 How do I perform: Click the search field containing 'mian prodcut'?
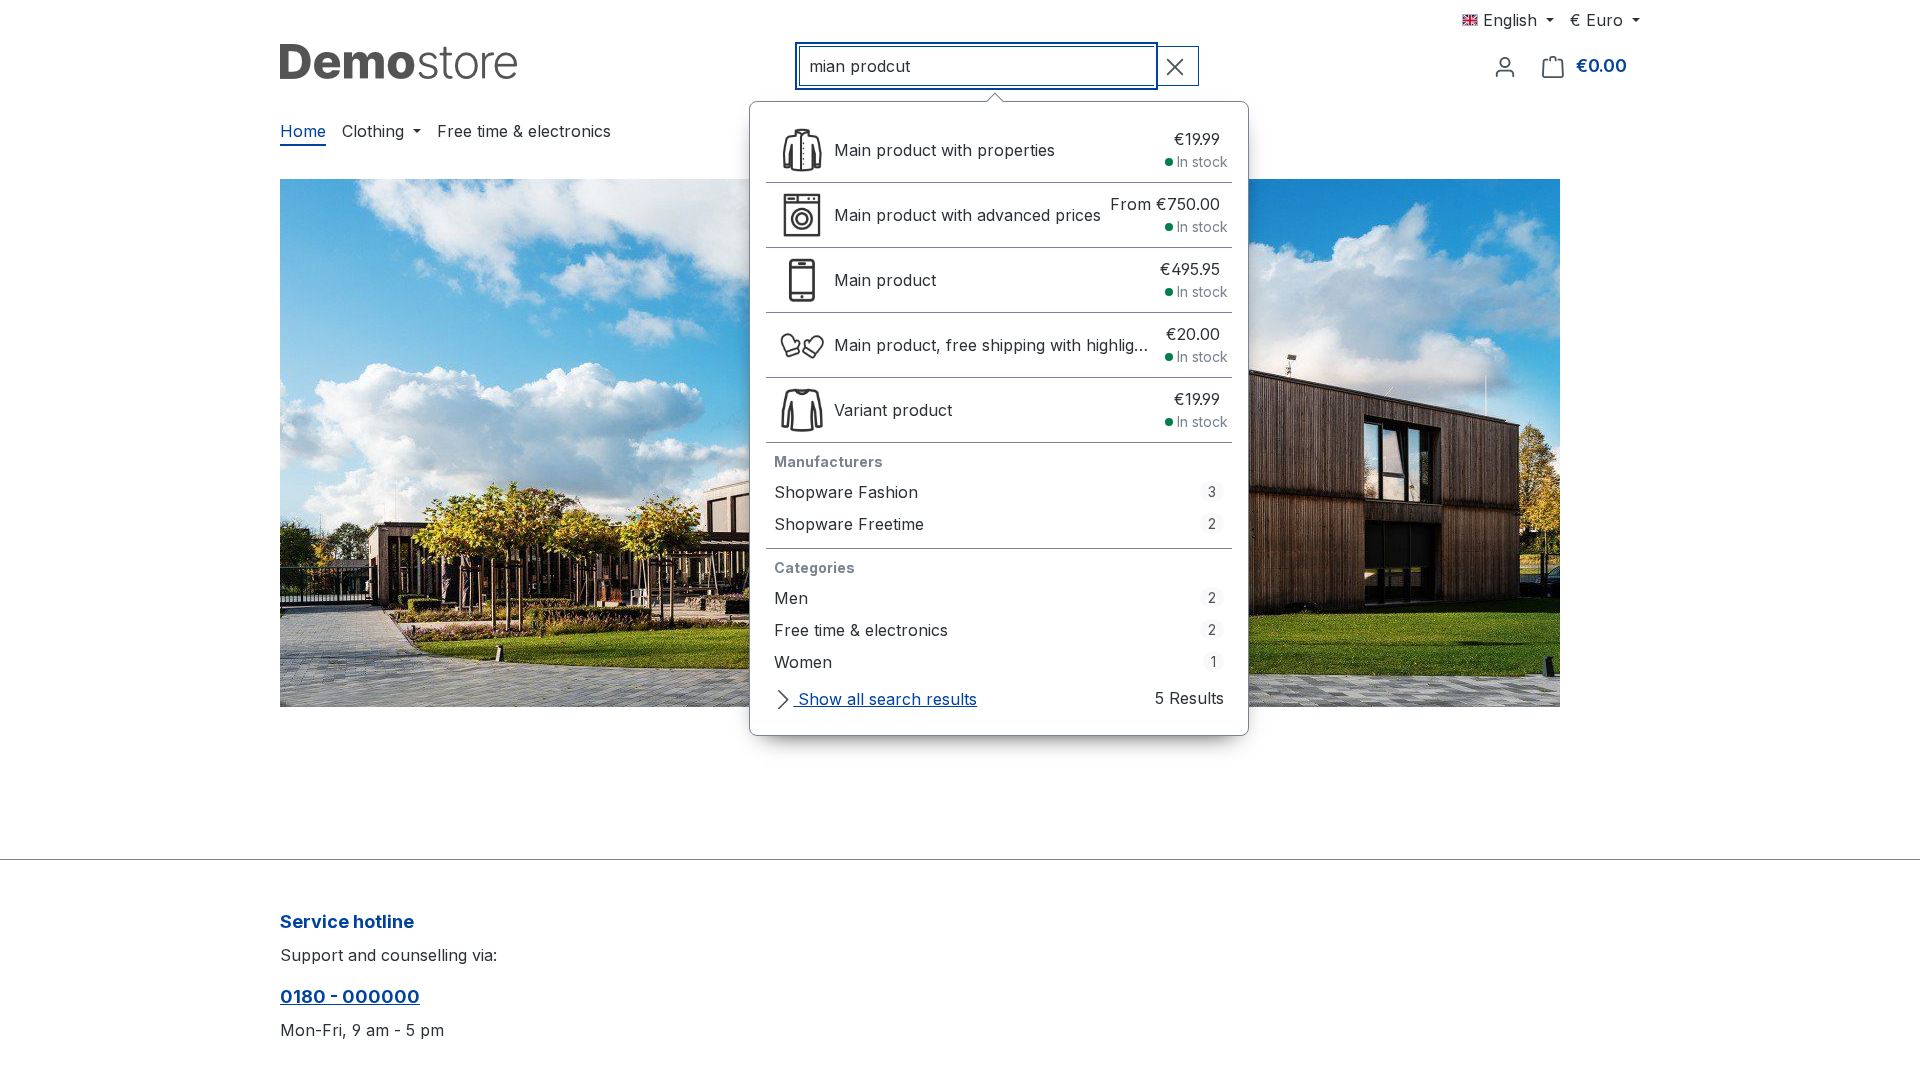coord(977,66)
